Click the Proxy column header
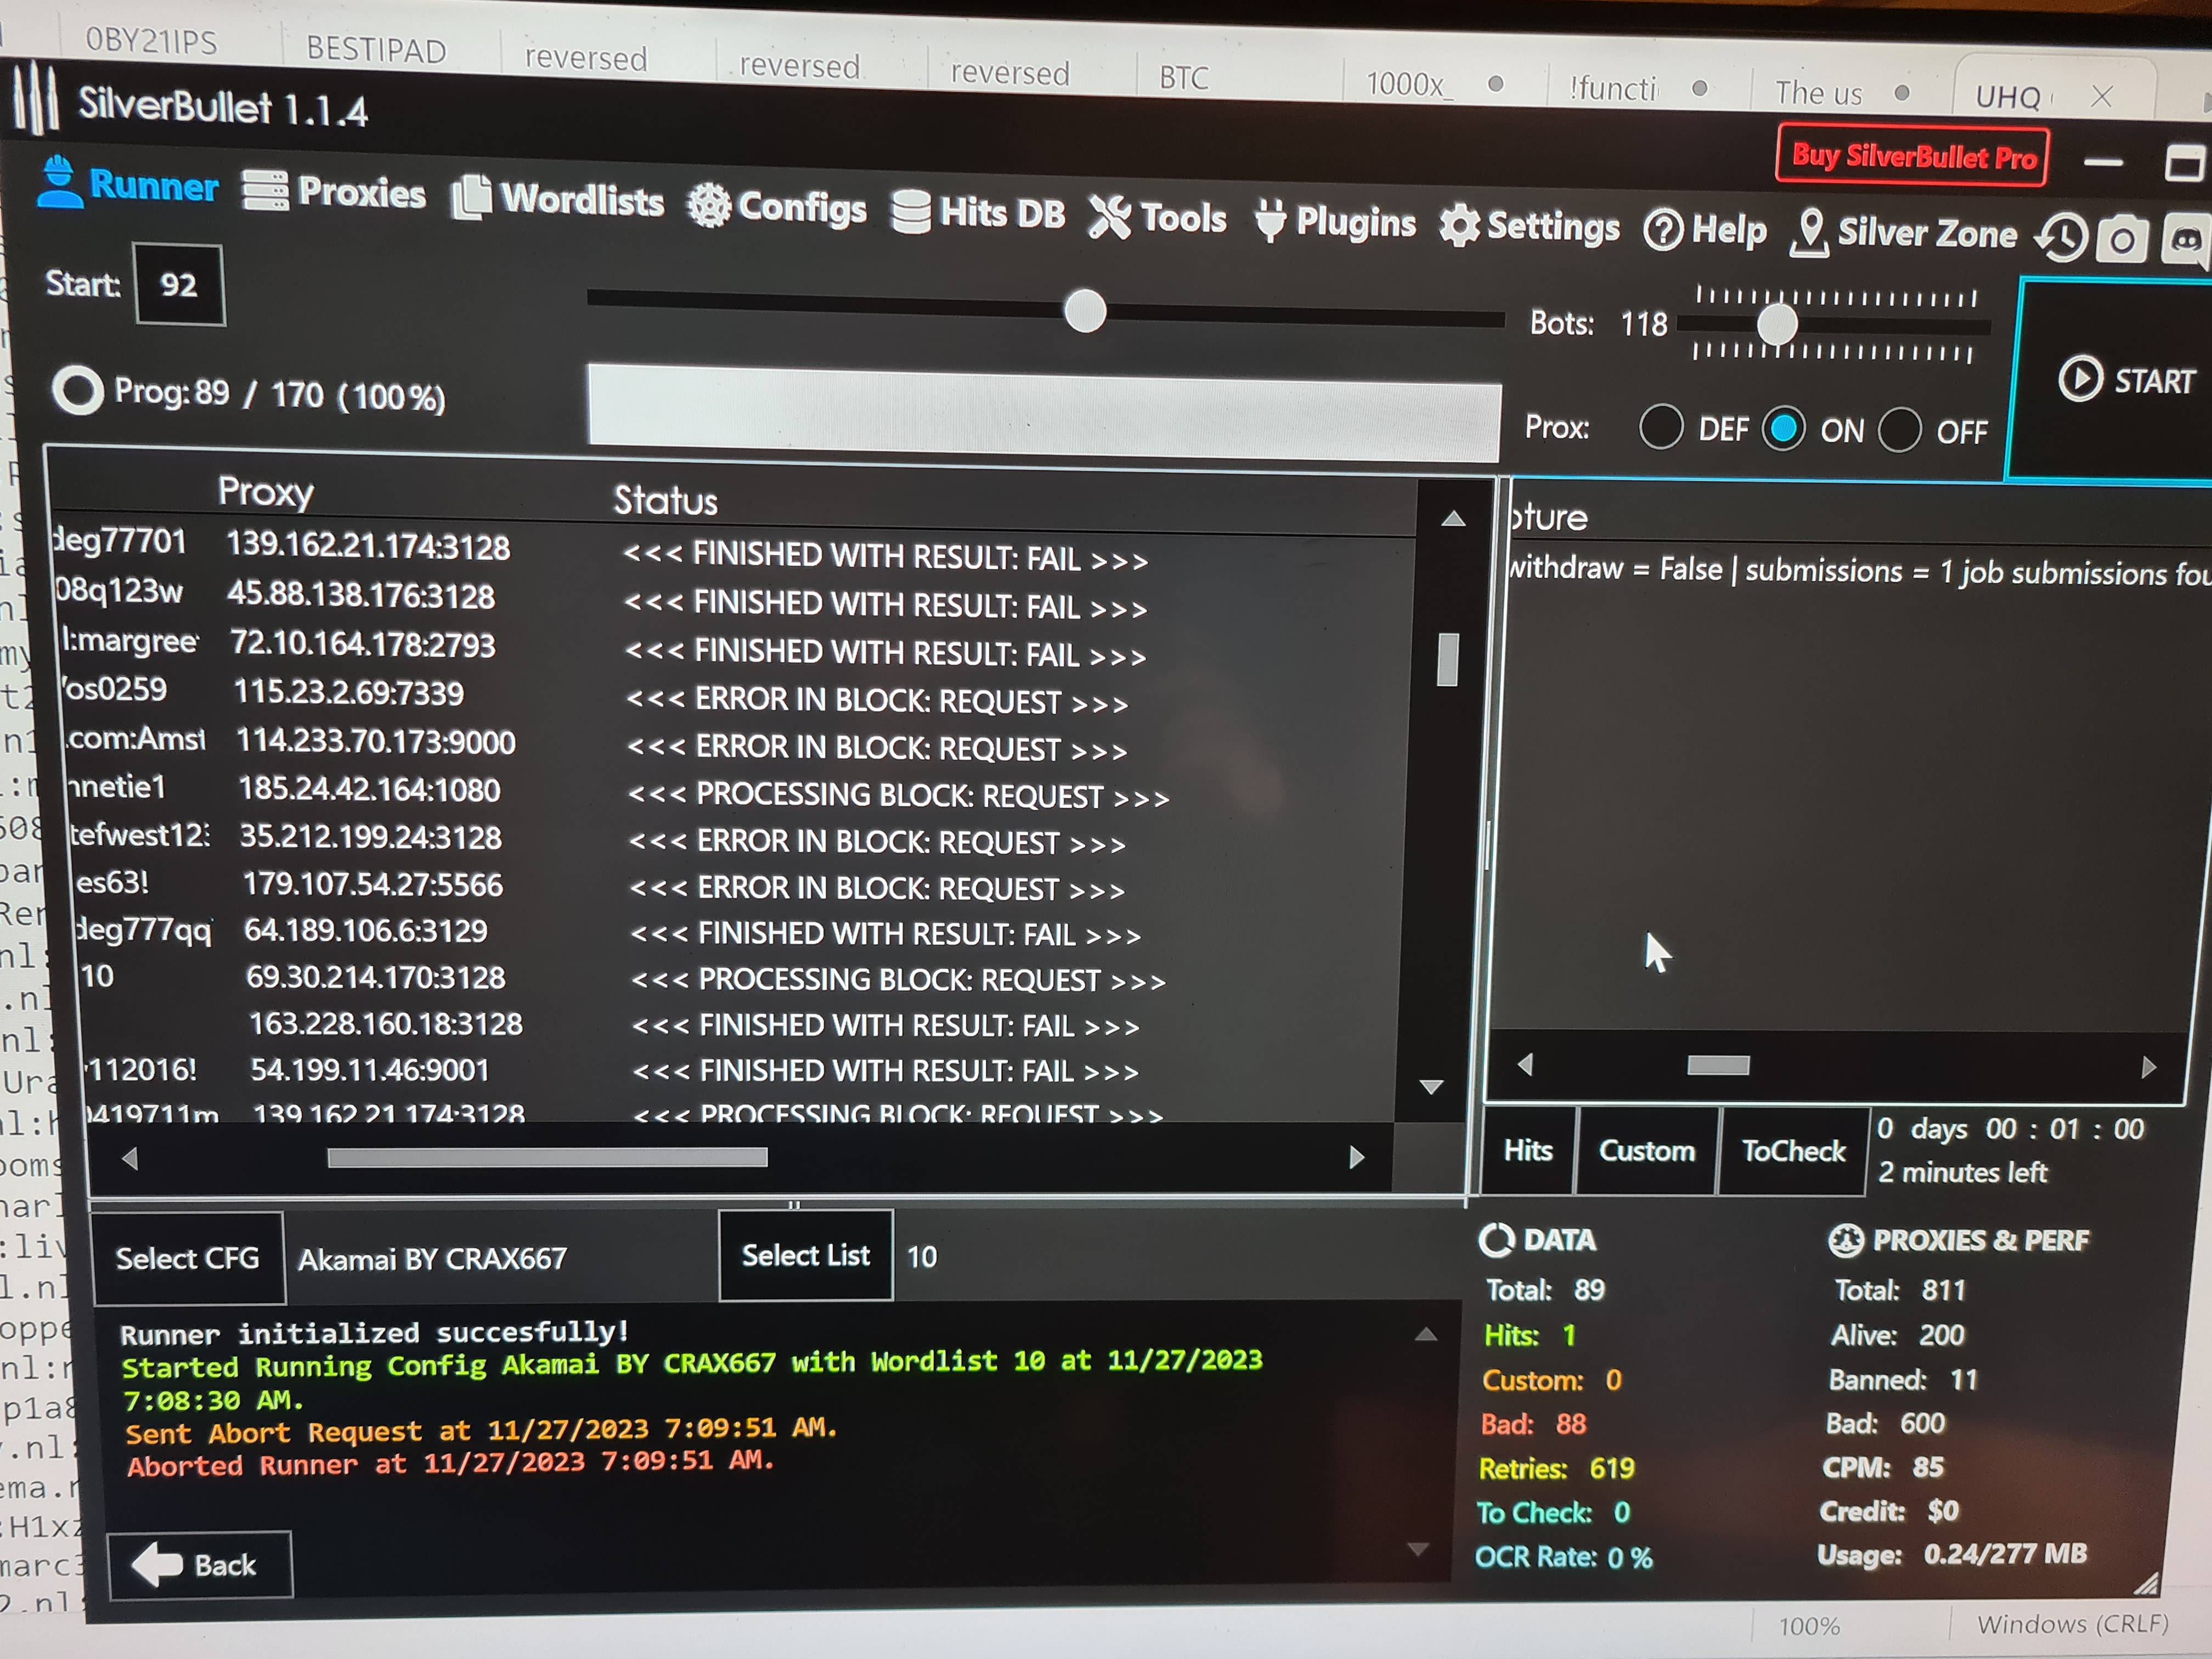Image resolution: width=2212 pixels, height=1659 pixels. click(266, 491)
